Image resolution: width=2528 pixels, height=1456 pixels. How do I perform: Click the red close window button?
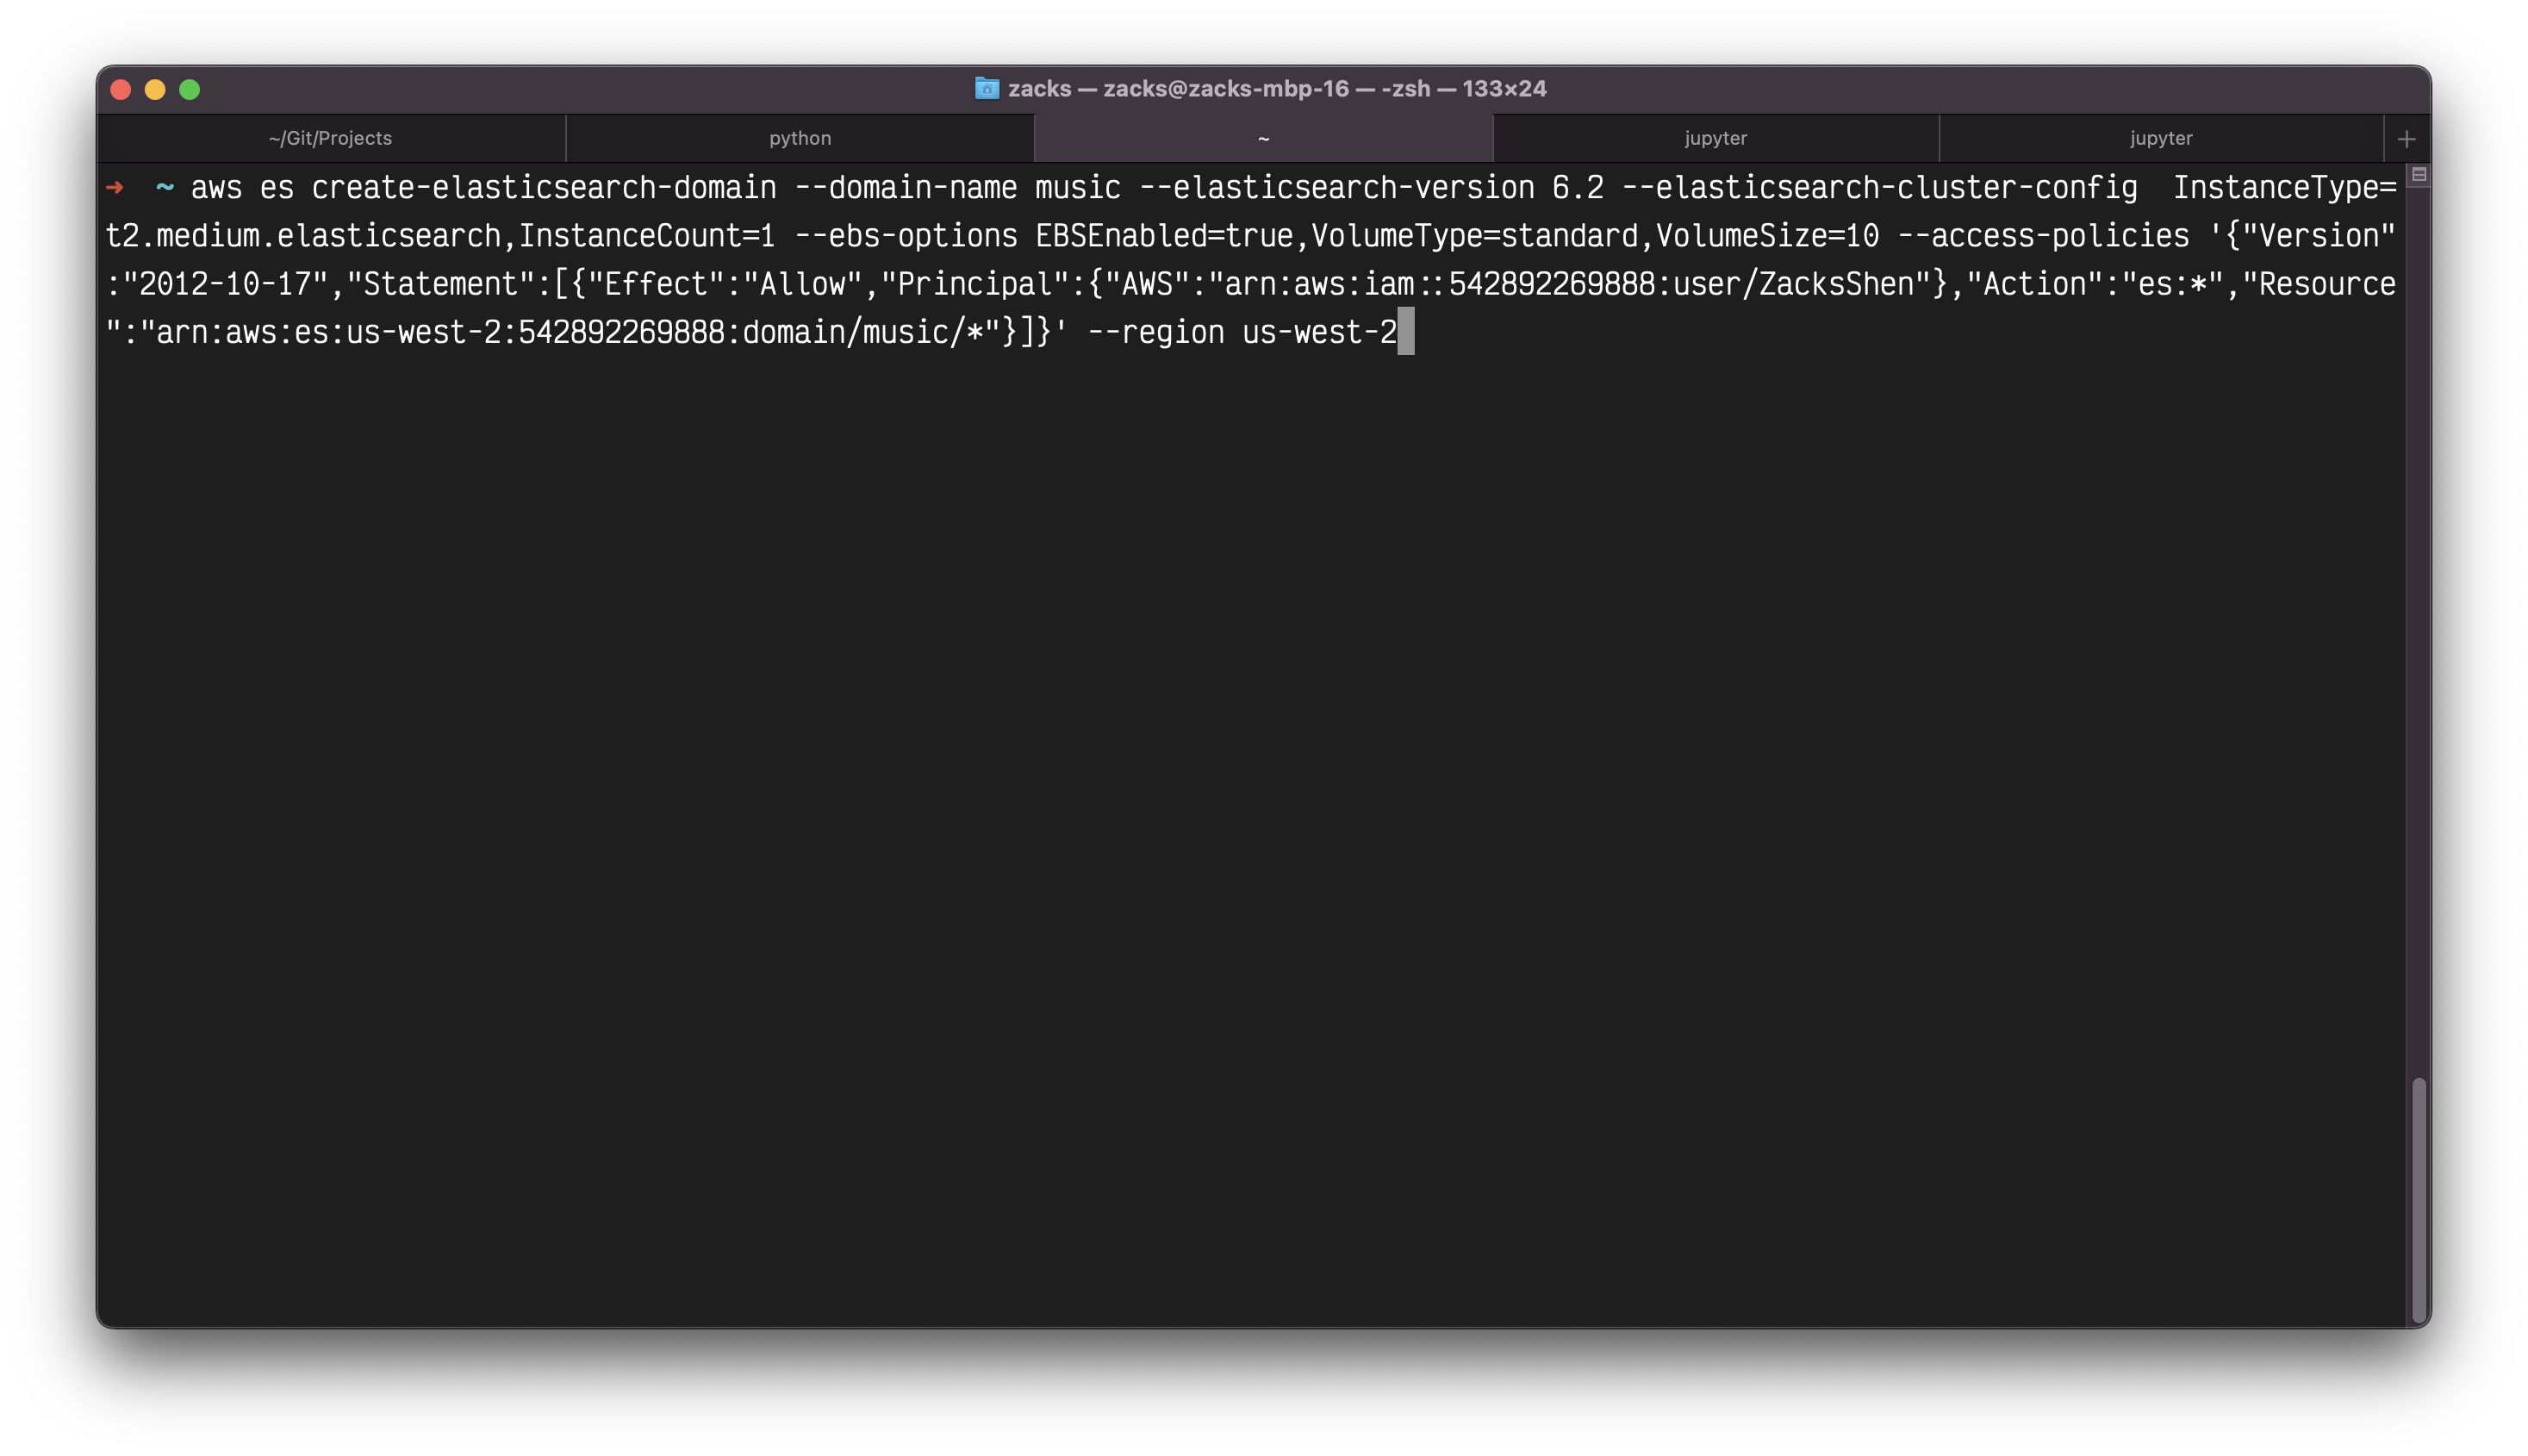121,90
